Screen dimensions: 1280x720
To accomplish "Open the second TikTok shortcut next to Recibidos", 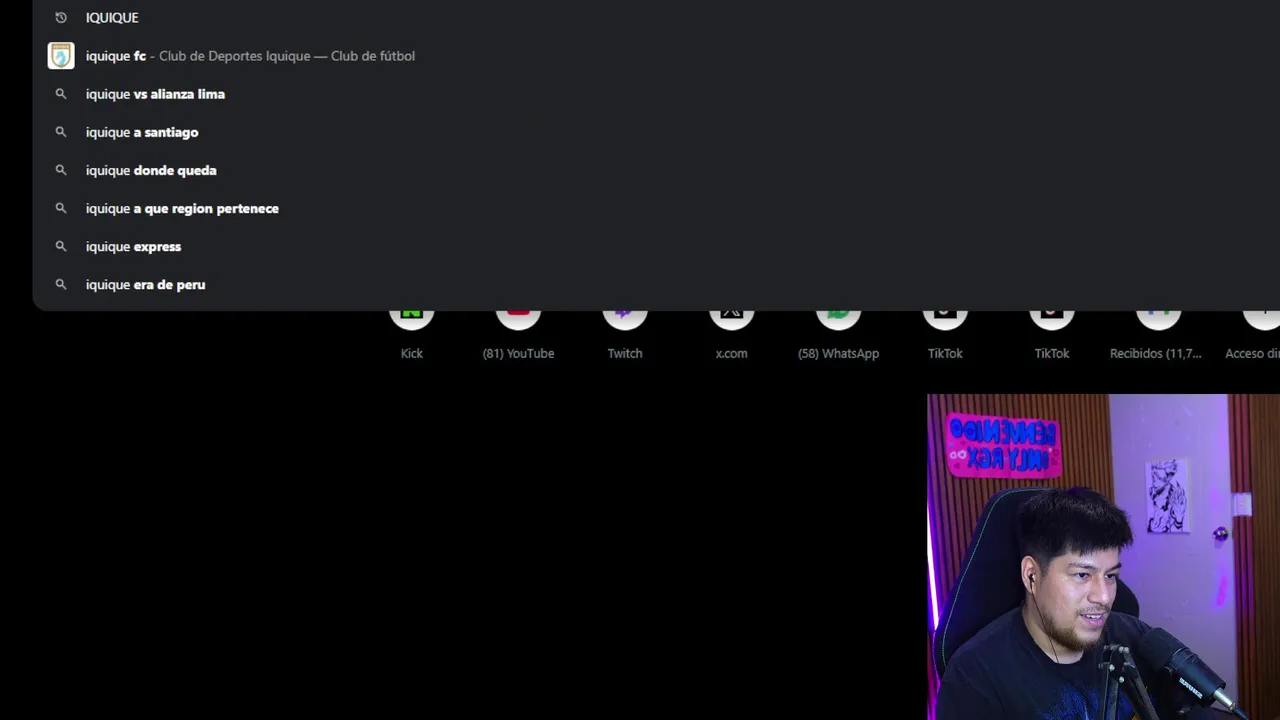I will (1052, 335).
